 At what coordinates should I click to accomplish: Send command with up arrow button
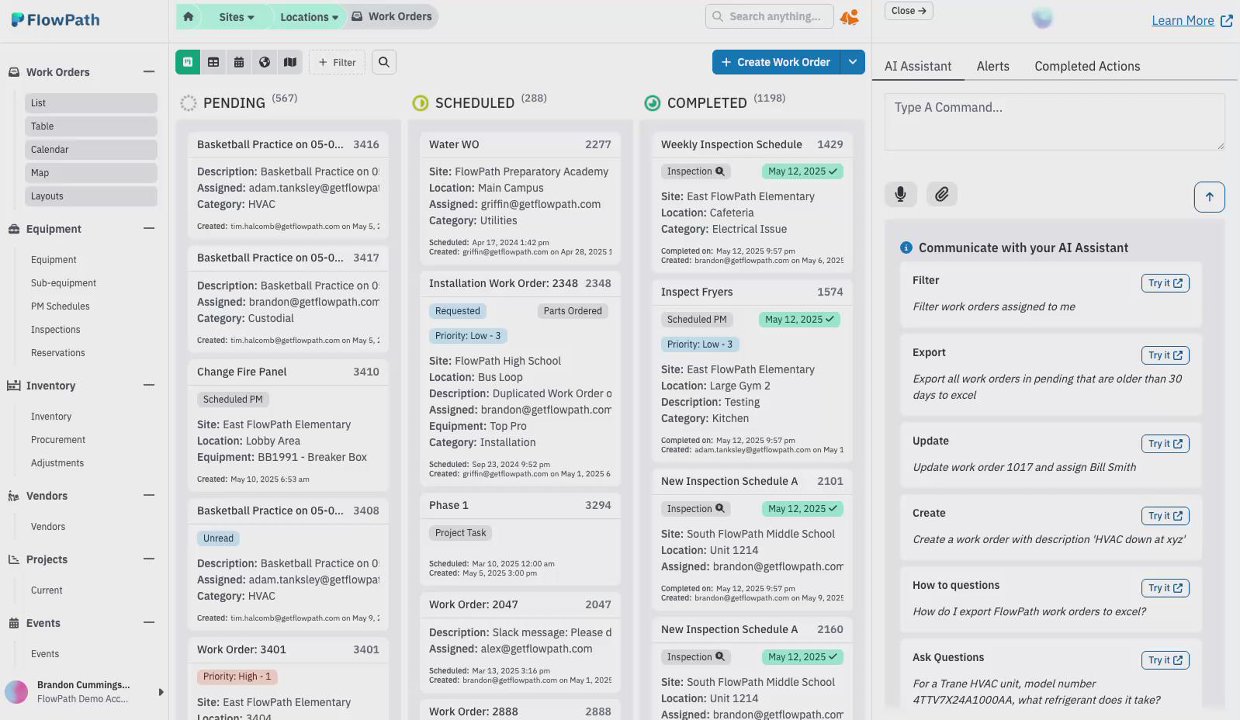point(1209,196)
